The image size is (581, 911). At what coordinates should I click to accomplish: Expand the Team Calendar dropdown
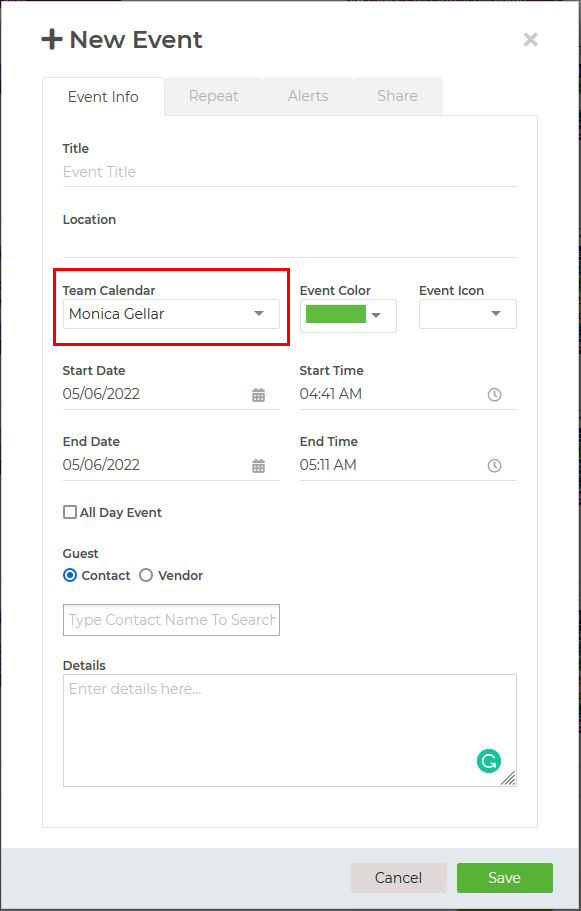click(x=171, y=314)
